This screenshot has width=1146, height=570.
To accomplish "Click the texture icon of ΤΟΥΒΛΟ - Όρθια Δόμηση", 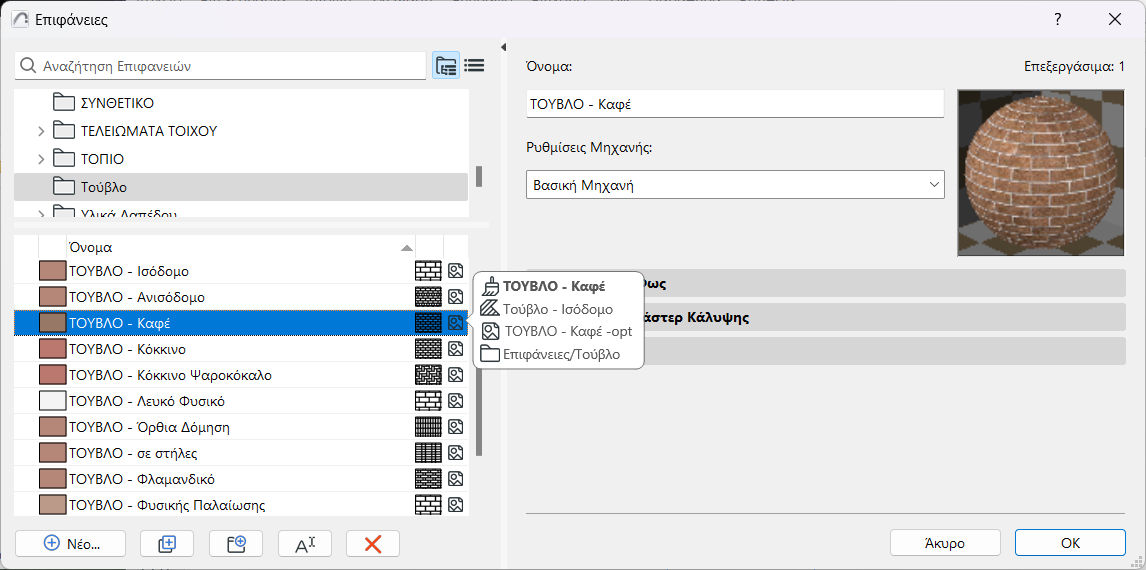I will pyautogui.click(x=455, y=427).
